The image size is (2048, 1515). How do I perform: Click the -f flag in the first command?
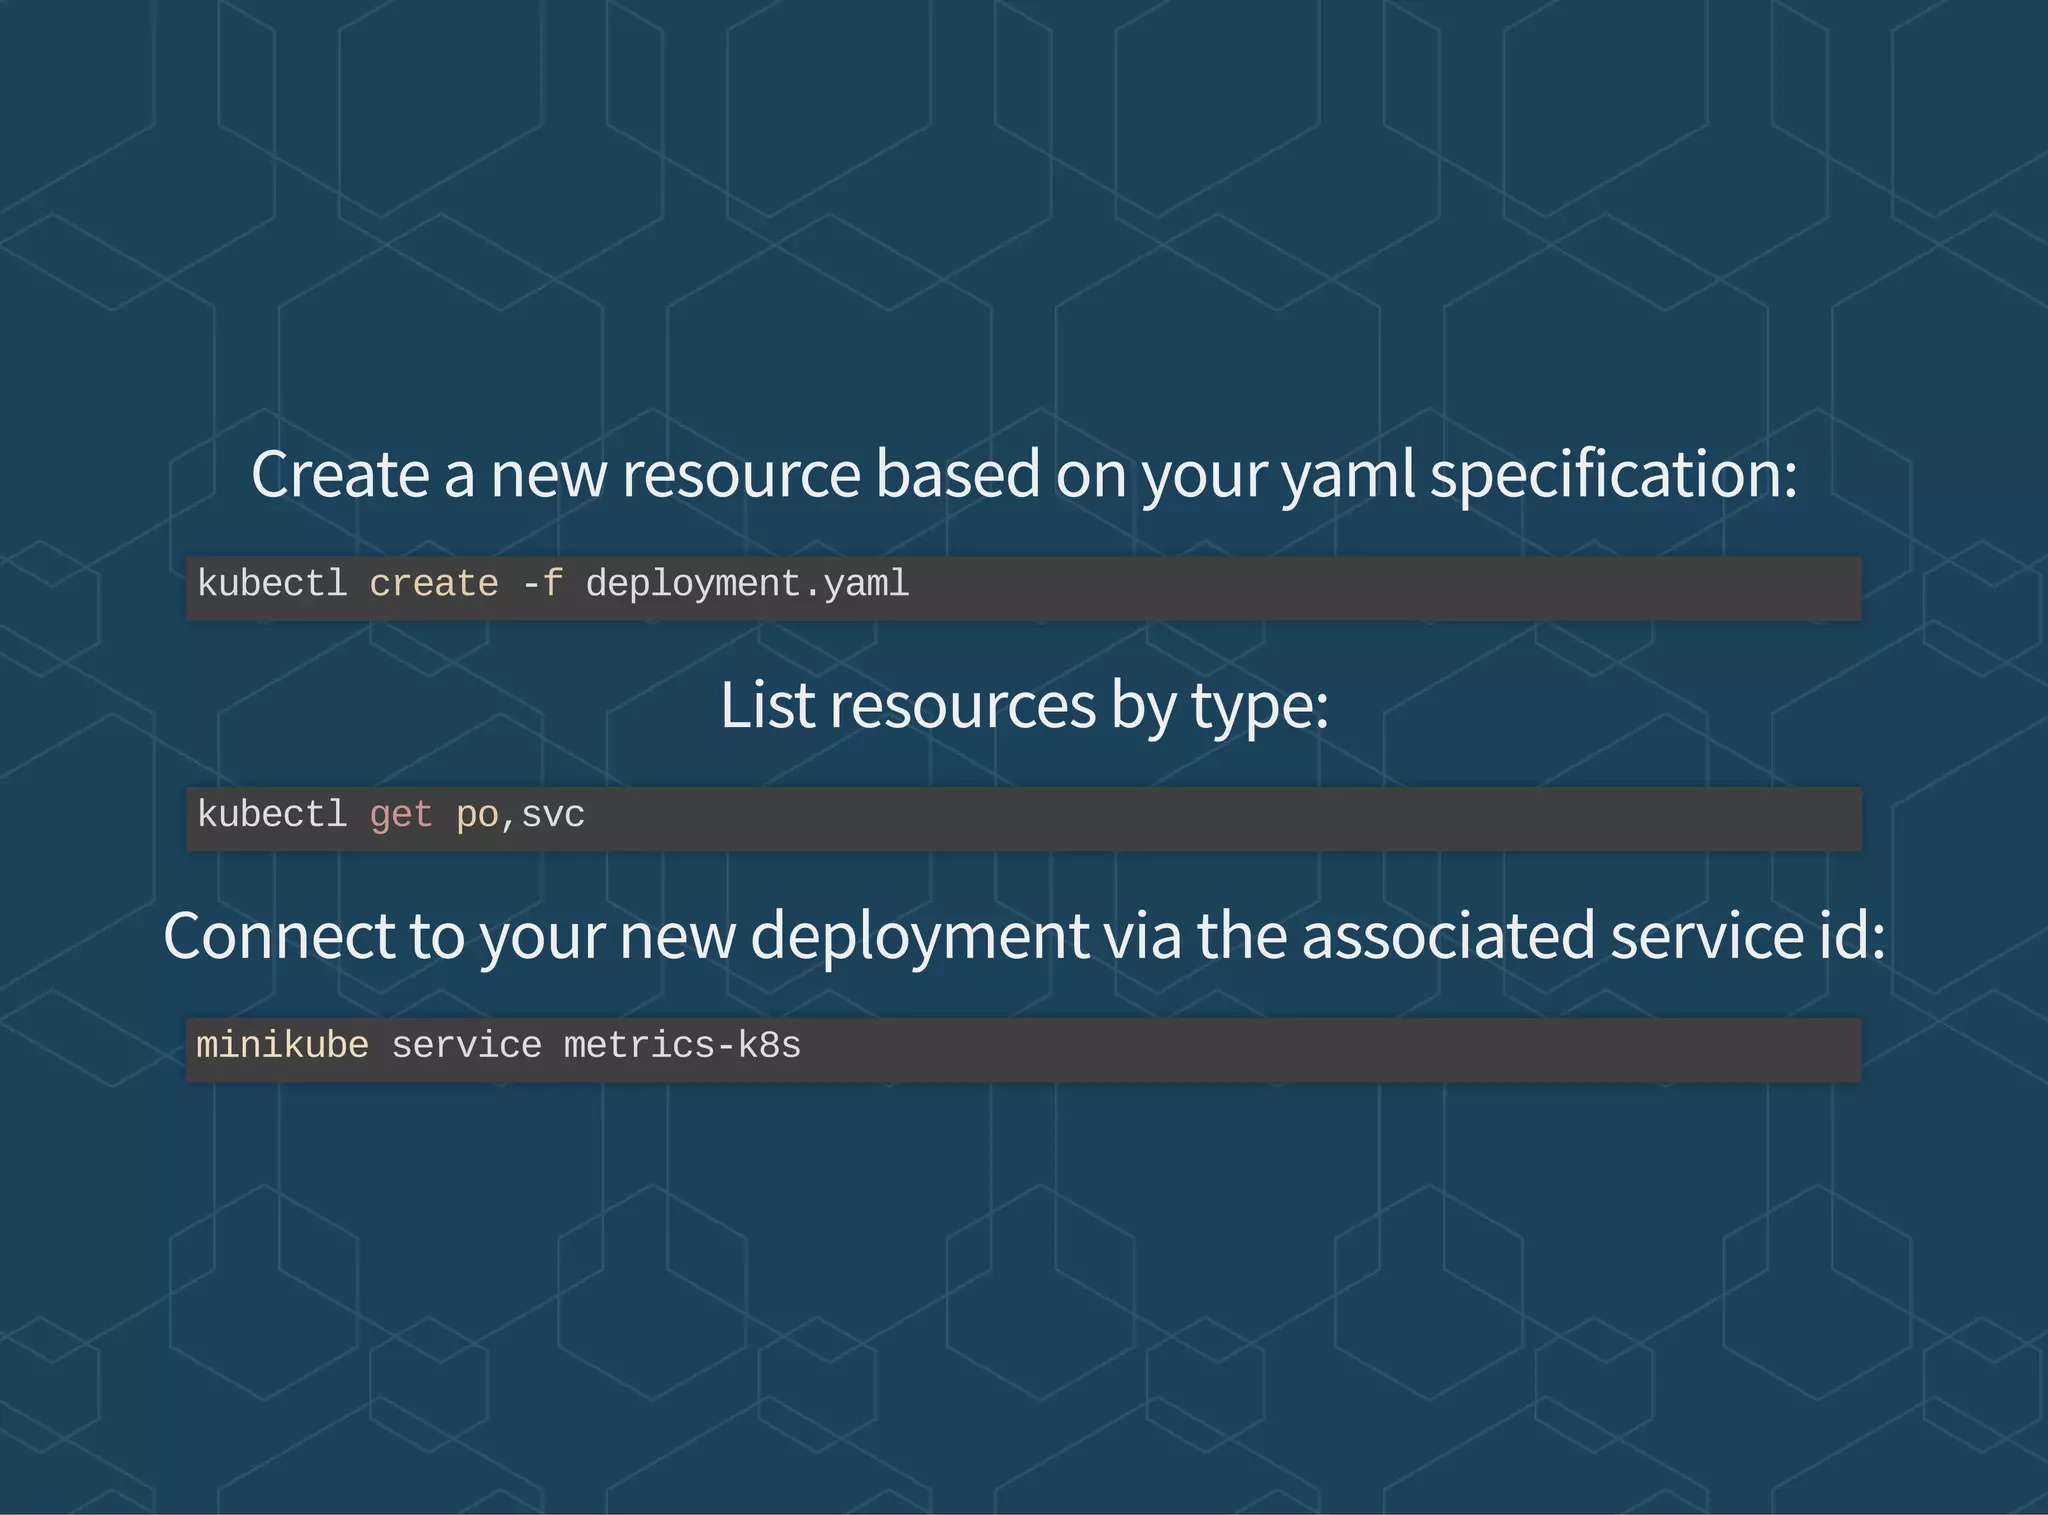(x=542, y=584)
